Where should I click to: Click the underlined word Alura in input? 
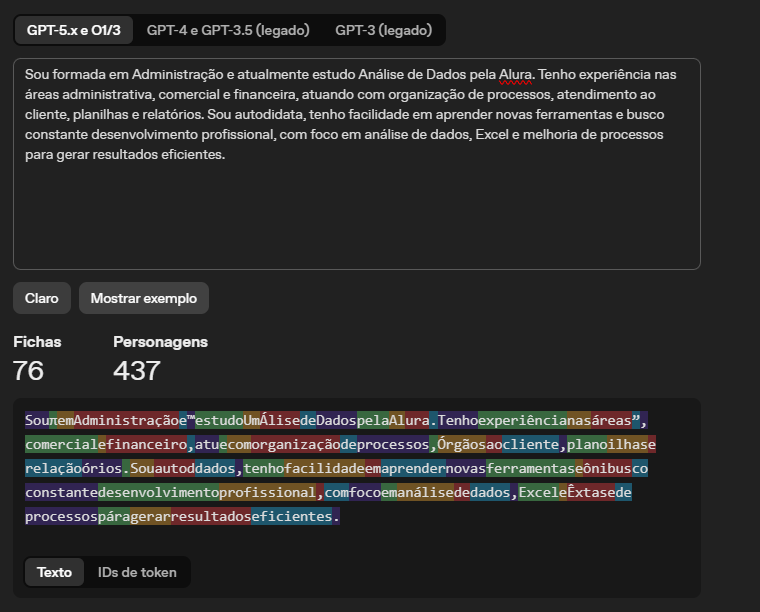(x=515, y=75)
